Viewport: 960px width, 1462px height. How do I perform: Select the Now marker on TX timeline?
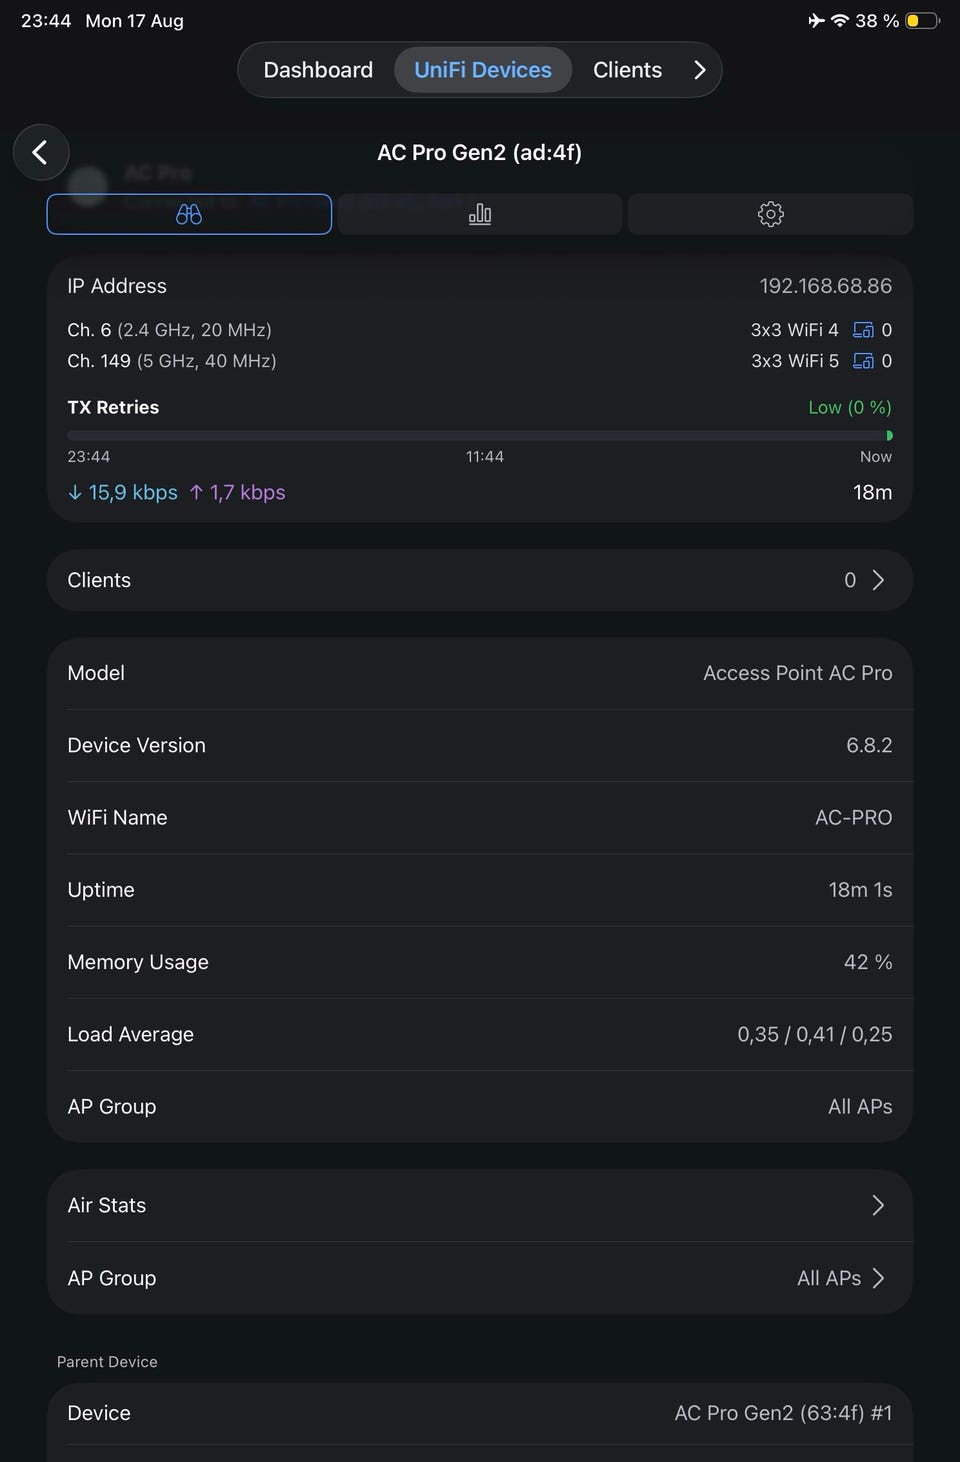click(876, 457)
